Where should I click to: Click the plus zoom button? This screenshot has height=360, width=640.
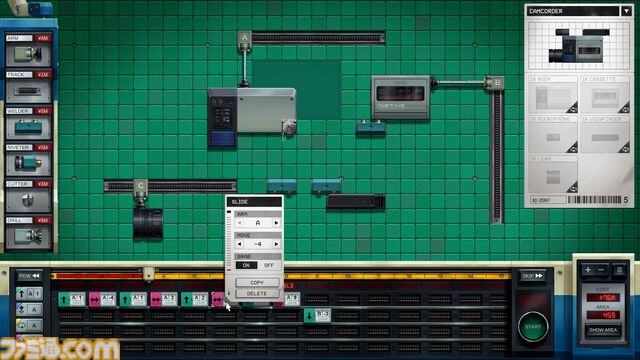pos(588,270)
